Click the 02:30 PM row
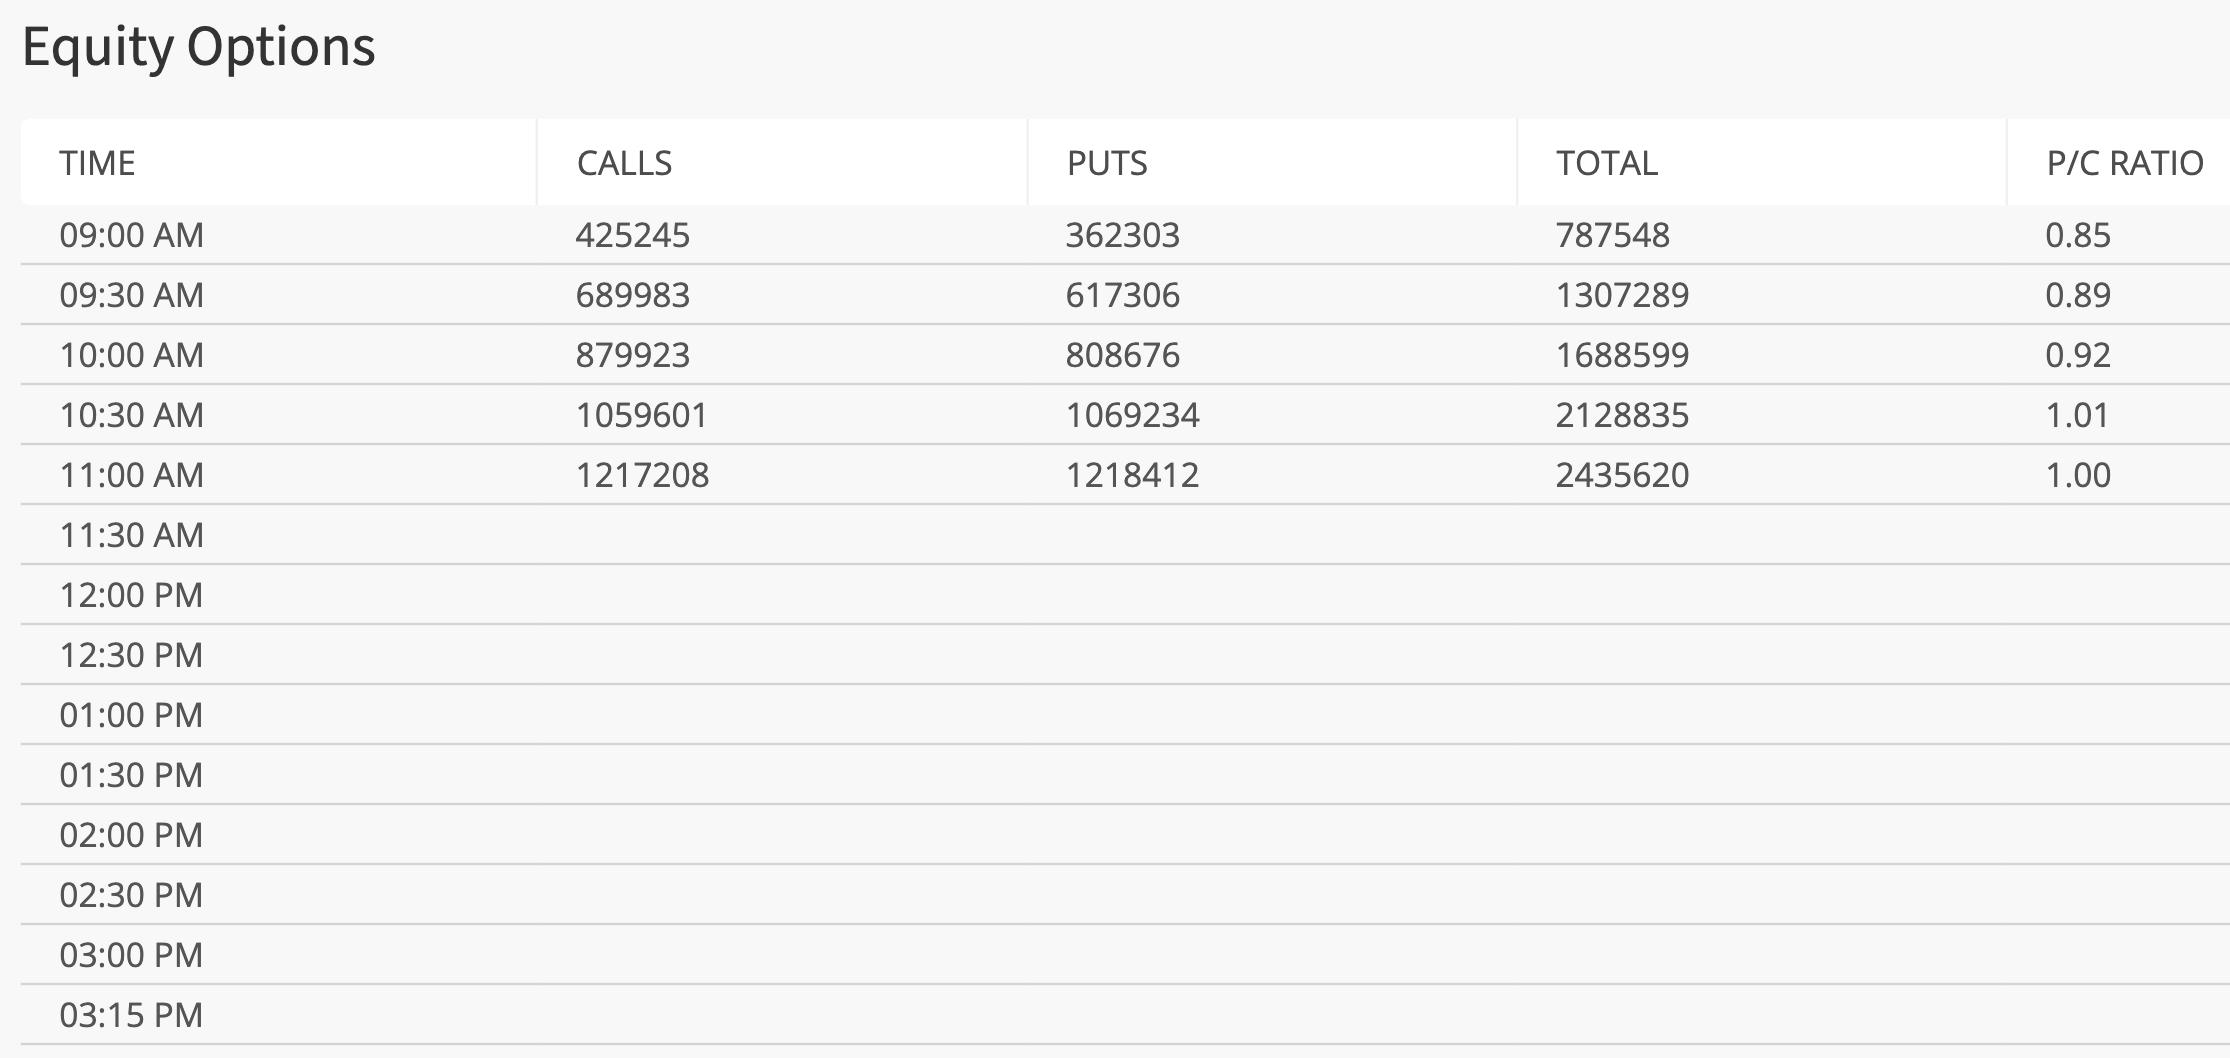 [1125, 895]
